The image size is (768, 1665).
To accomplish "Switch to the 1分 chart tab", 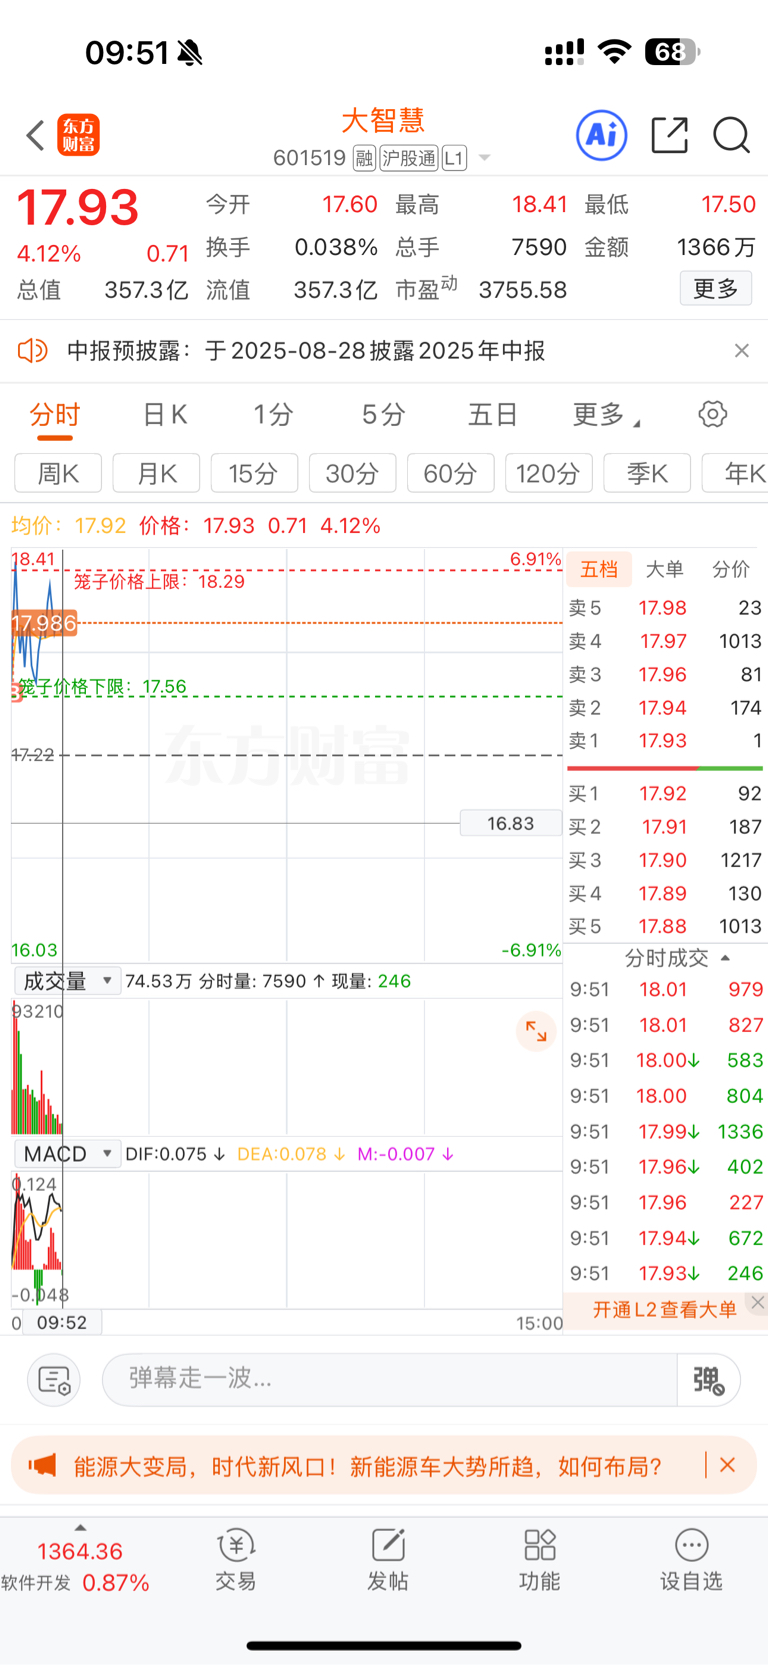I will click(272, 415).
